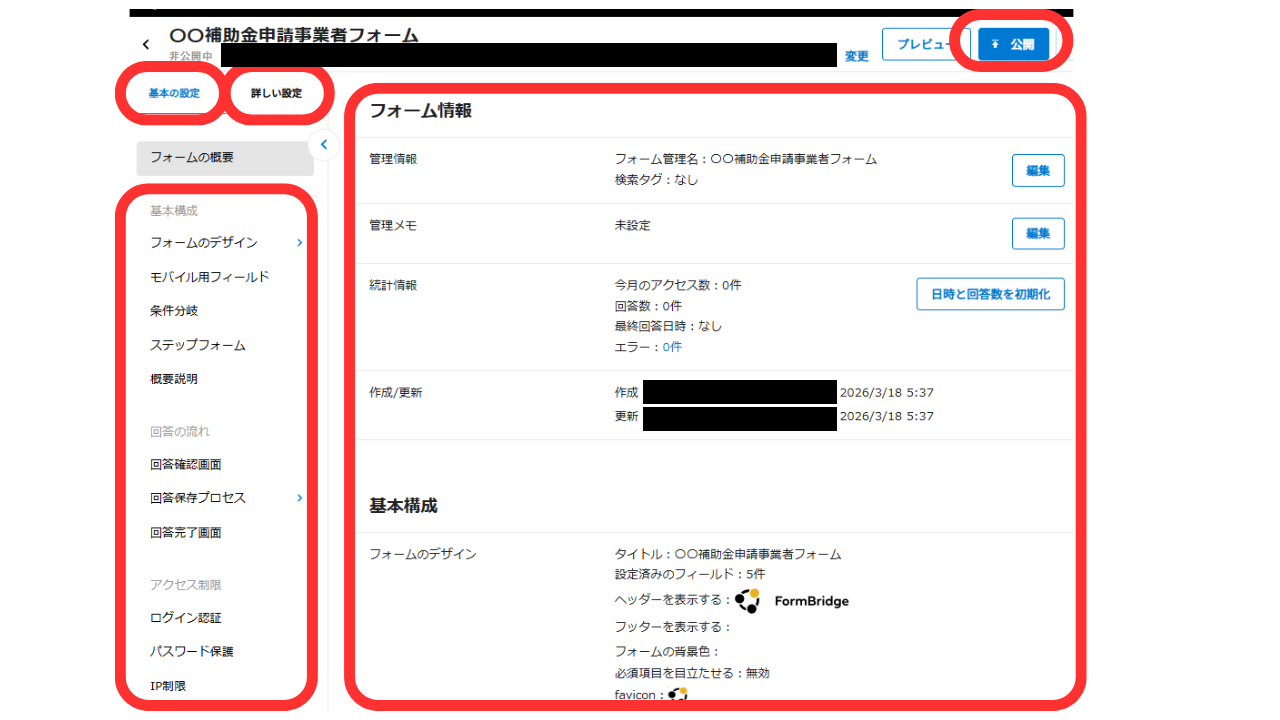Open 回答確認画面 settings

point(186,464)
